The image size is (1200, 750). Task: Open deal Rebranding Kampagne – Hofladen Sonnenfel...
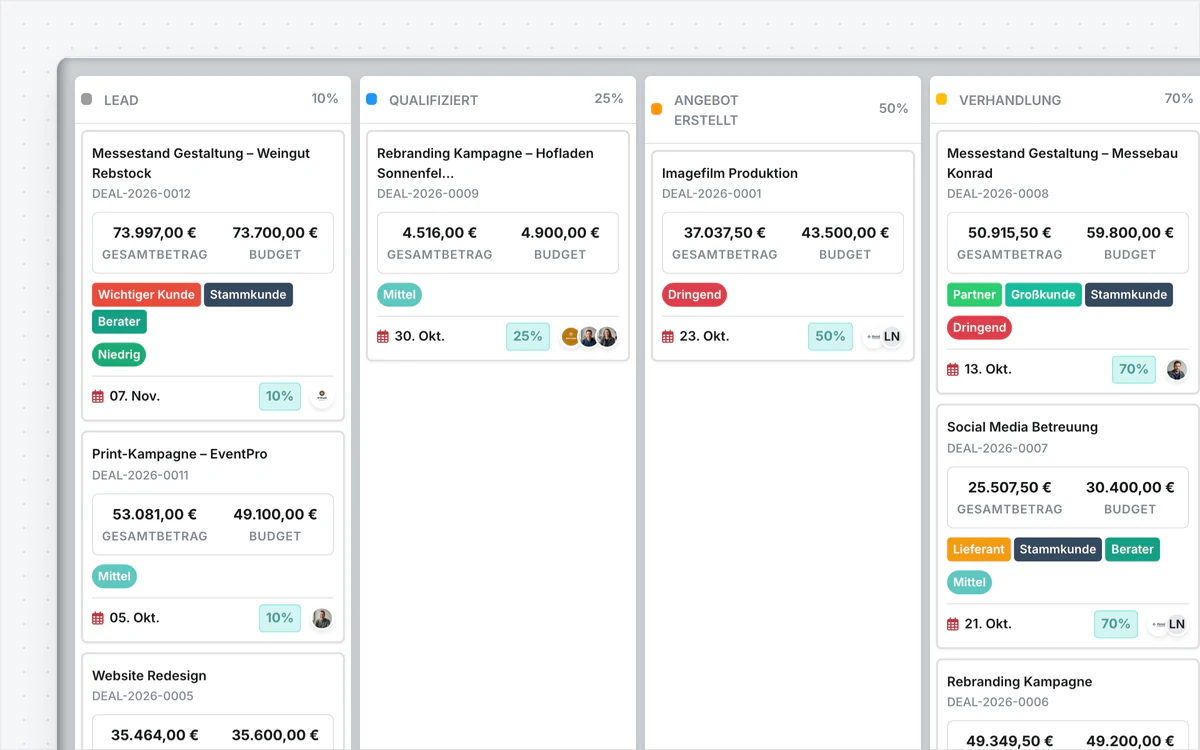[x=485, y=163]
